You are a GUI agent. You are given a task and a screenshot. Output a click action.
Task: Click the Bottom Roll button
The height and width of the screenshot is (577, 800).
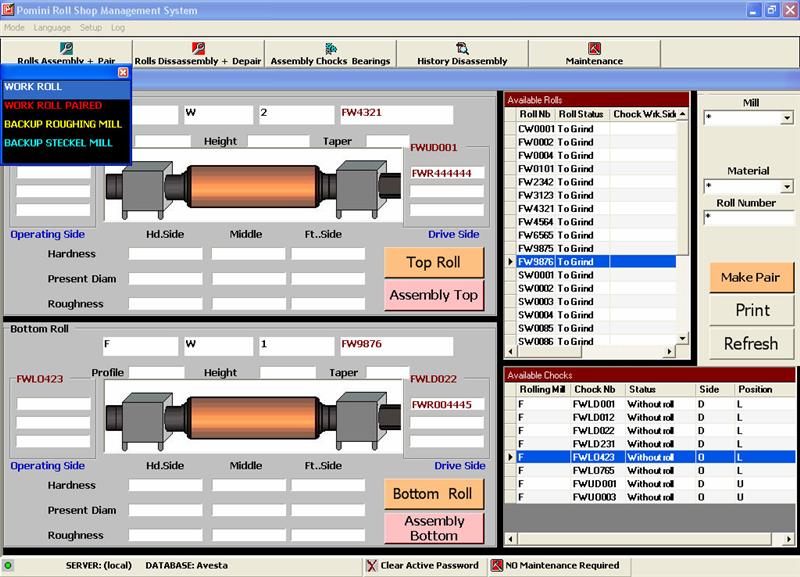point(434,494)
